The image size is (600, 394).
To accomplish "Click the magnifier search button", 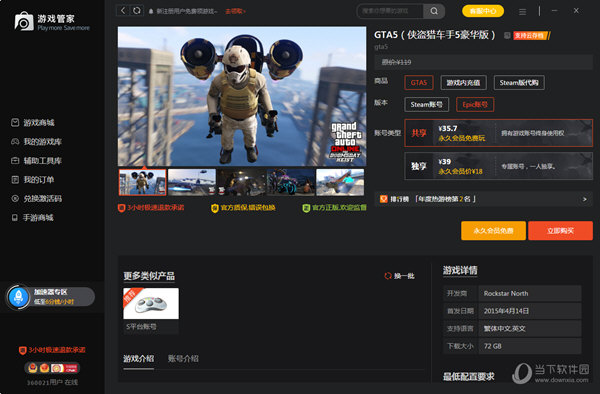I will [x=434, y=11].
